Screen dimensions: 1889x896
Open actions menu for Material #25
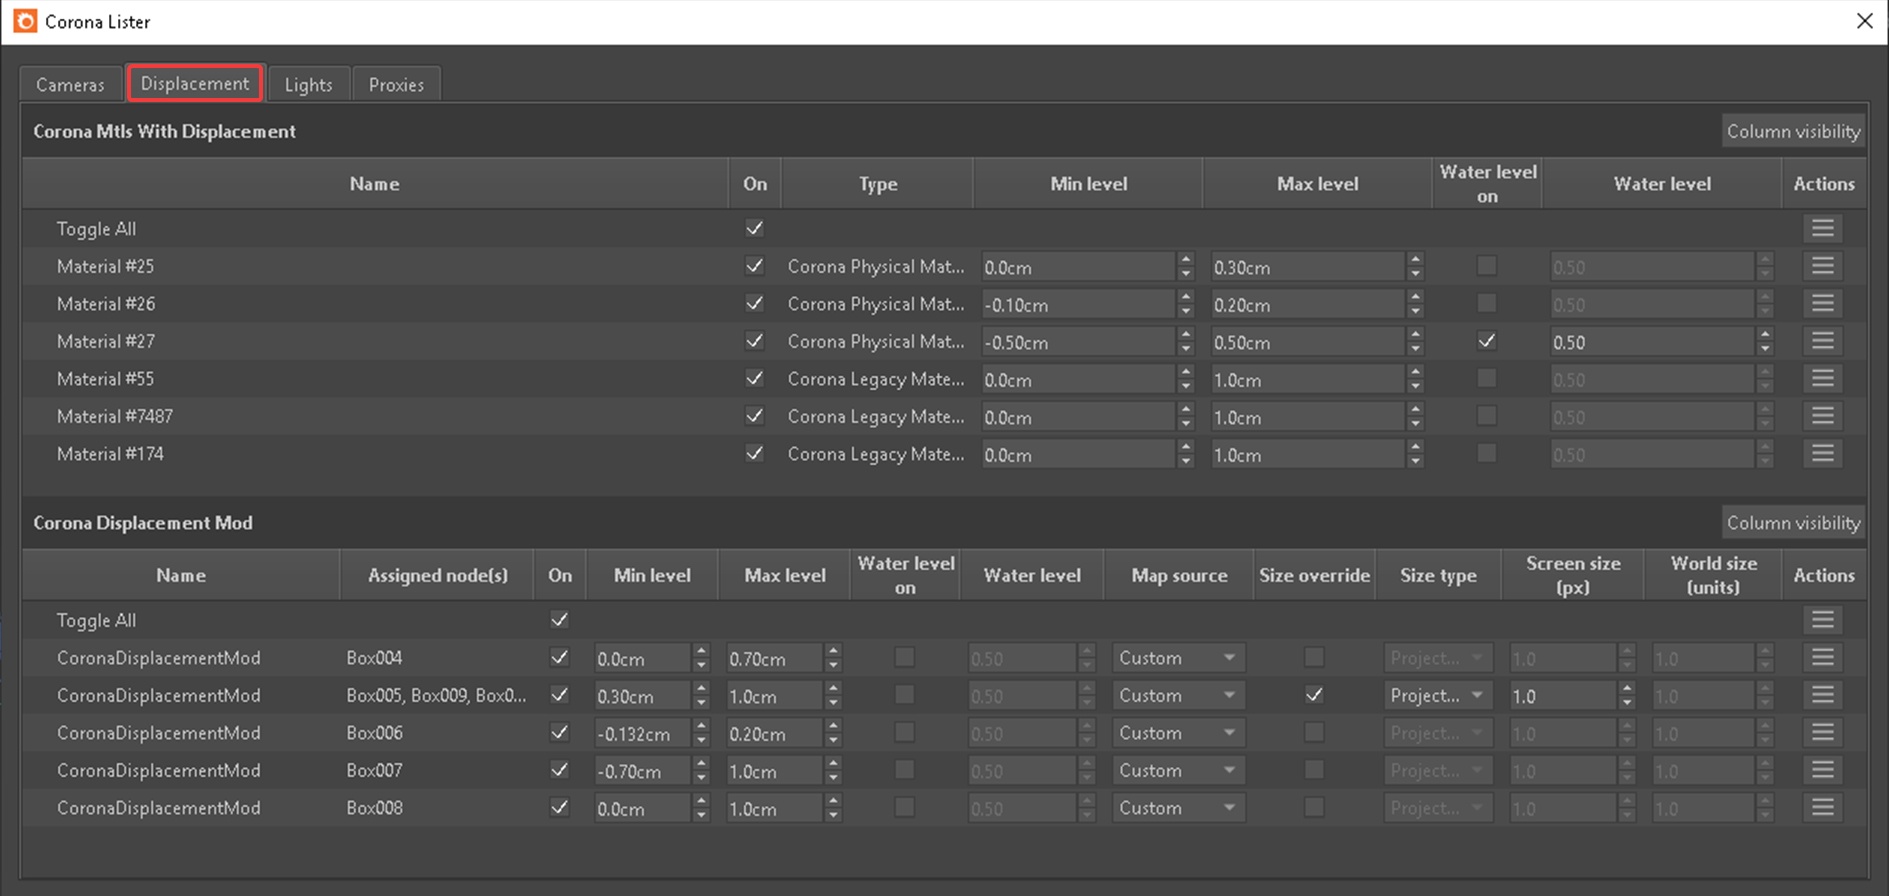click(x=1822, y=266)
